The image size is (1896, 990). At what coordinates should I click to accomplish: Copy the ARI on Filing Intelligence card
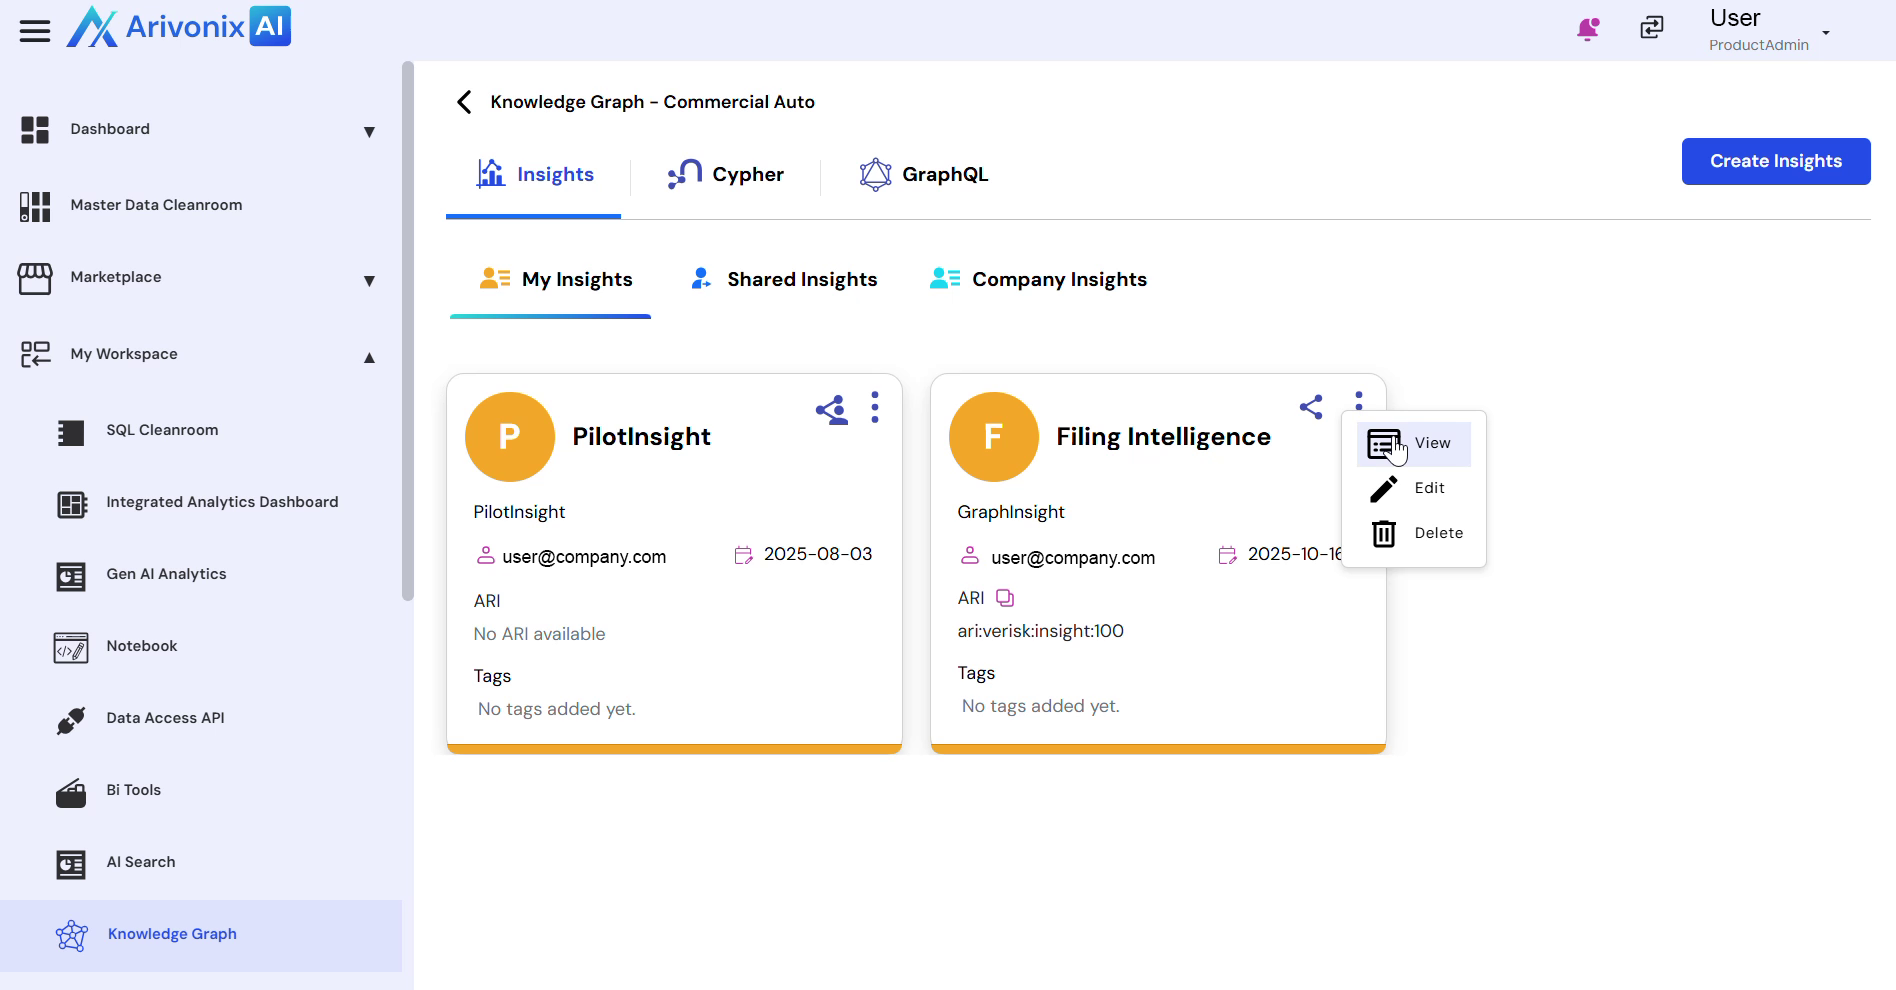(1005, 598)
